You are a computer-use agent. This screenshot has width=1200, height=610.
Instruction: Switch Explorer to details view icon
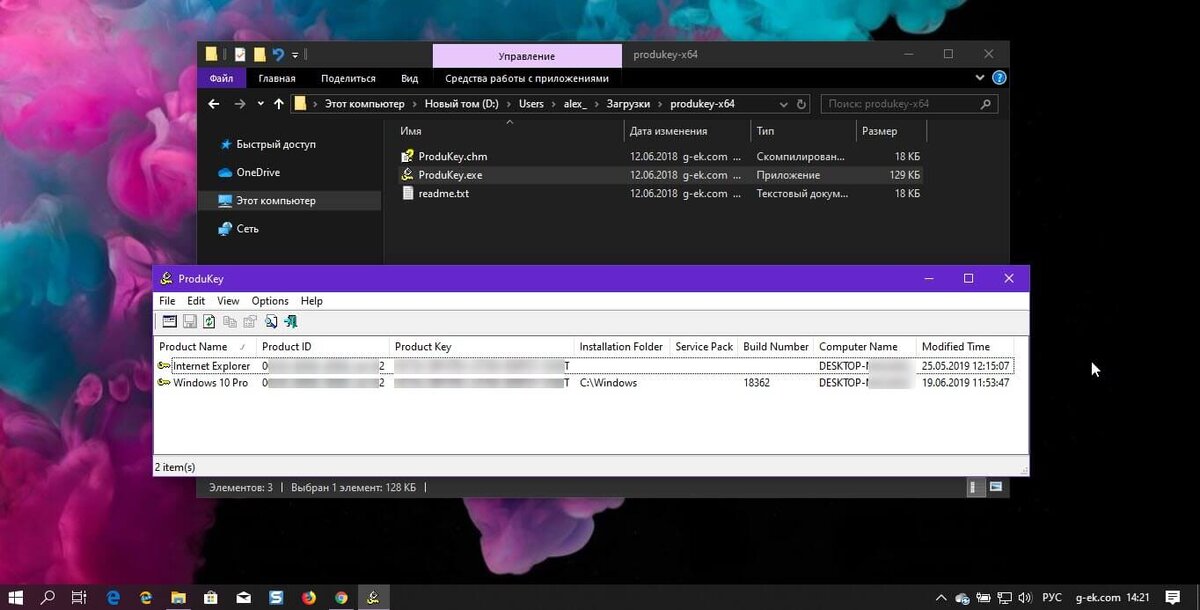[975, 487]
